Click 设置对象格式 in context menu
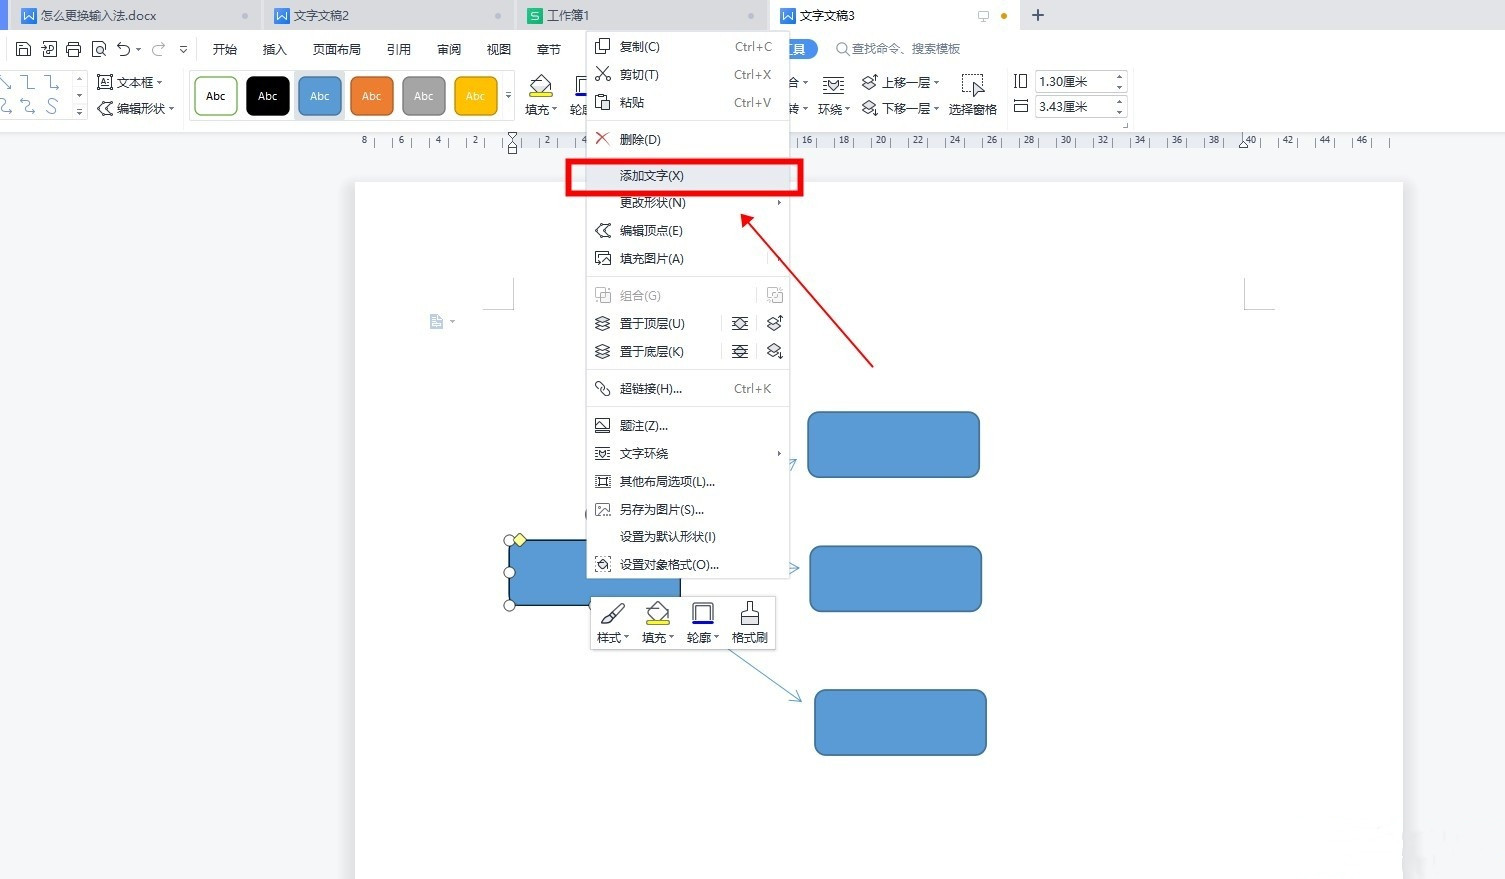This screenshot has height=879, width=1505. click(668, 564)
